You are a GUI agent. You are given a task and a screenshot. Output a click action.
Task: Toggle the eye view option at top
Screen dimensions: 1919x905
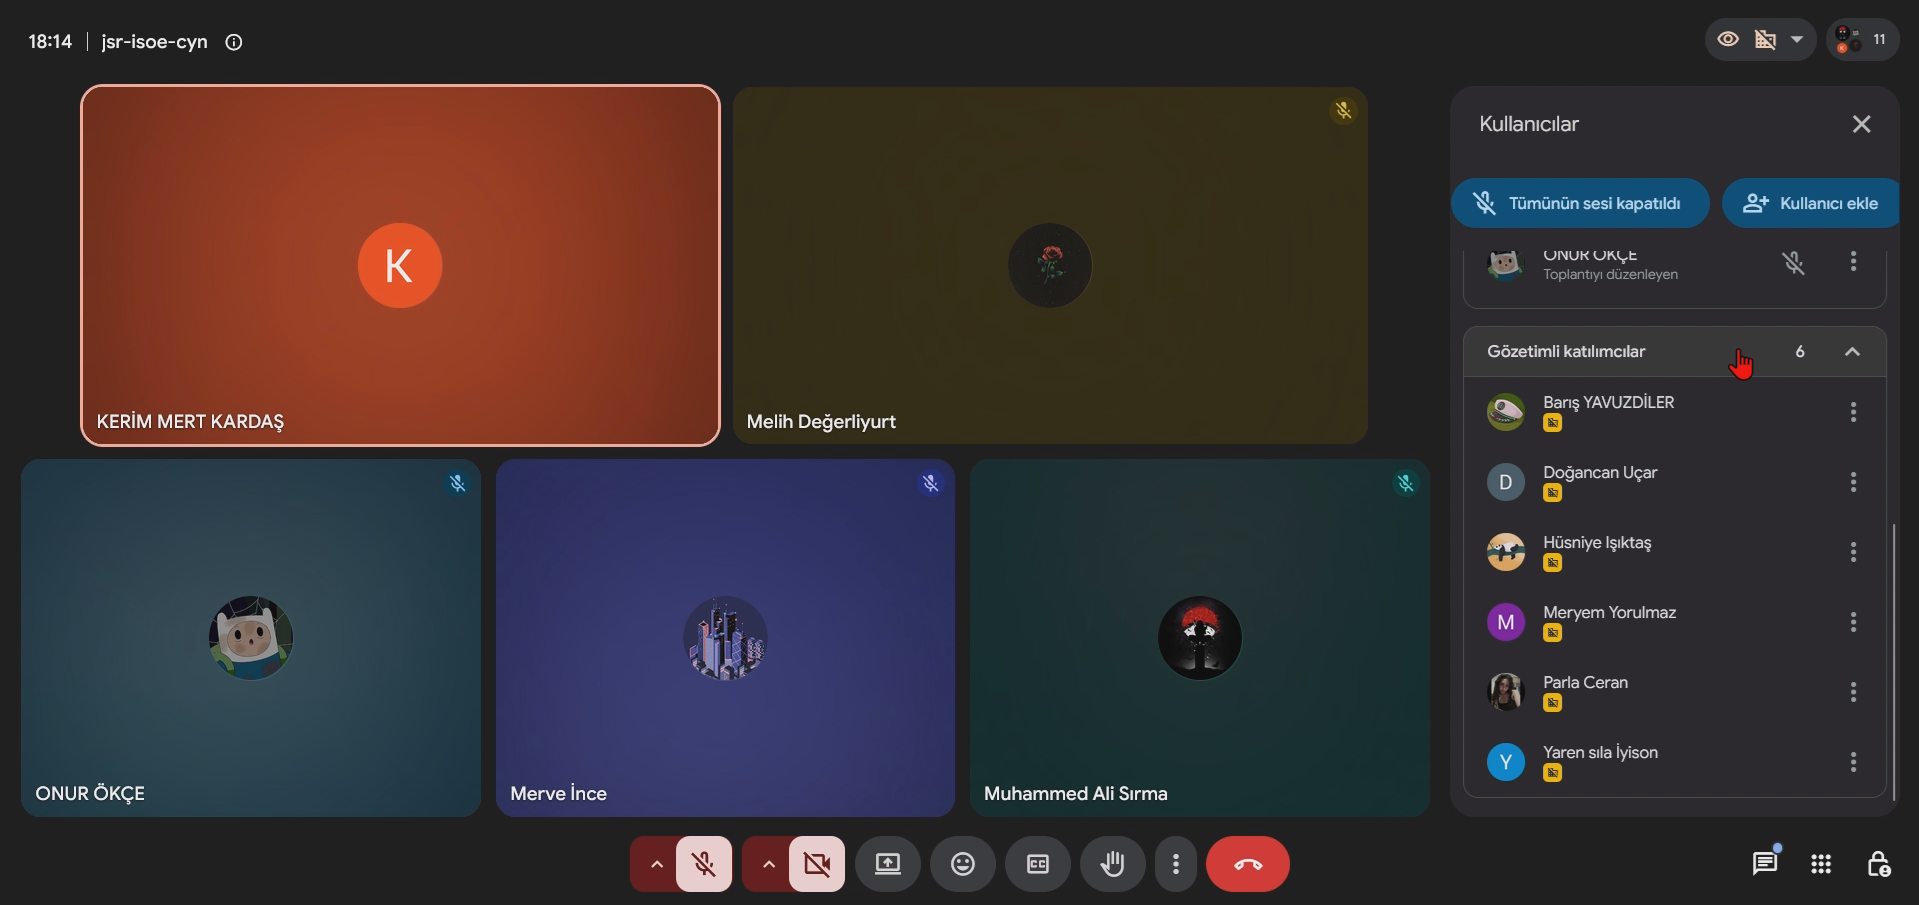pos(1728,40)
